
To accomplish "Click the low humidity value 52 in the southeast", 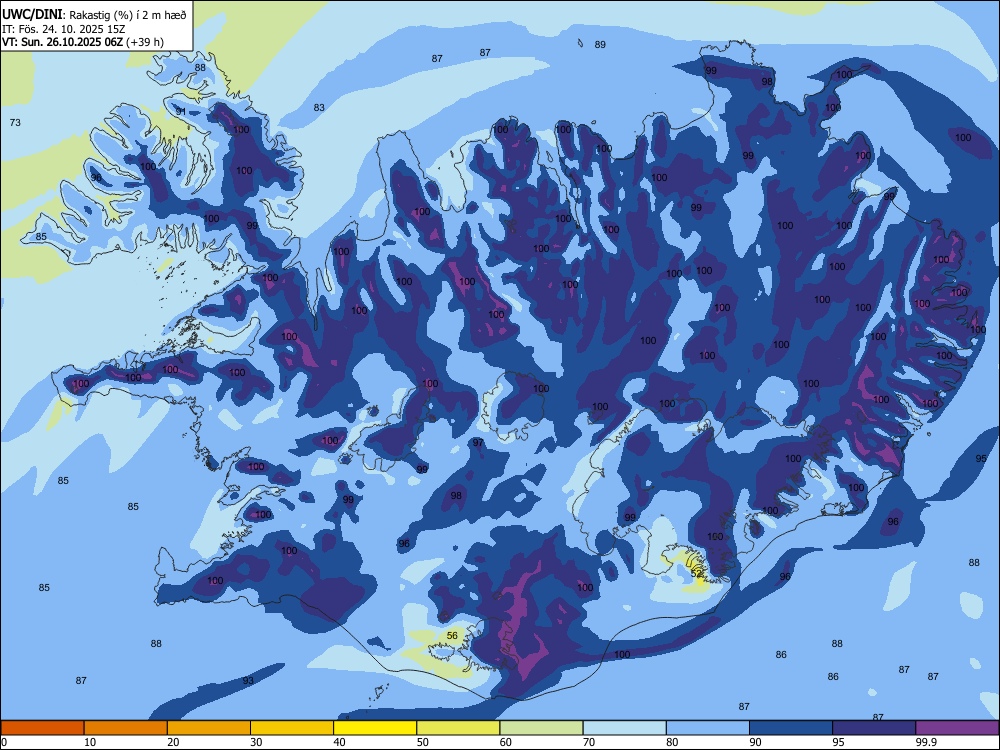I will click(696, 573).
